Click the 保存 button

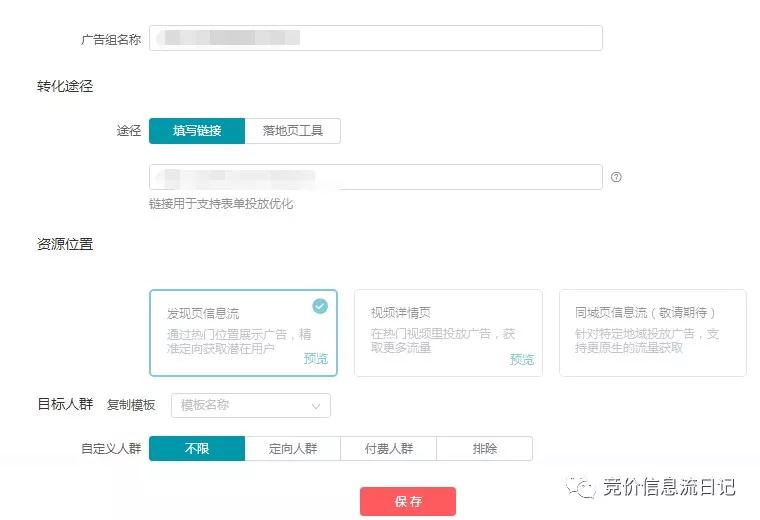pyautogui.click(x=408, y=502)
